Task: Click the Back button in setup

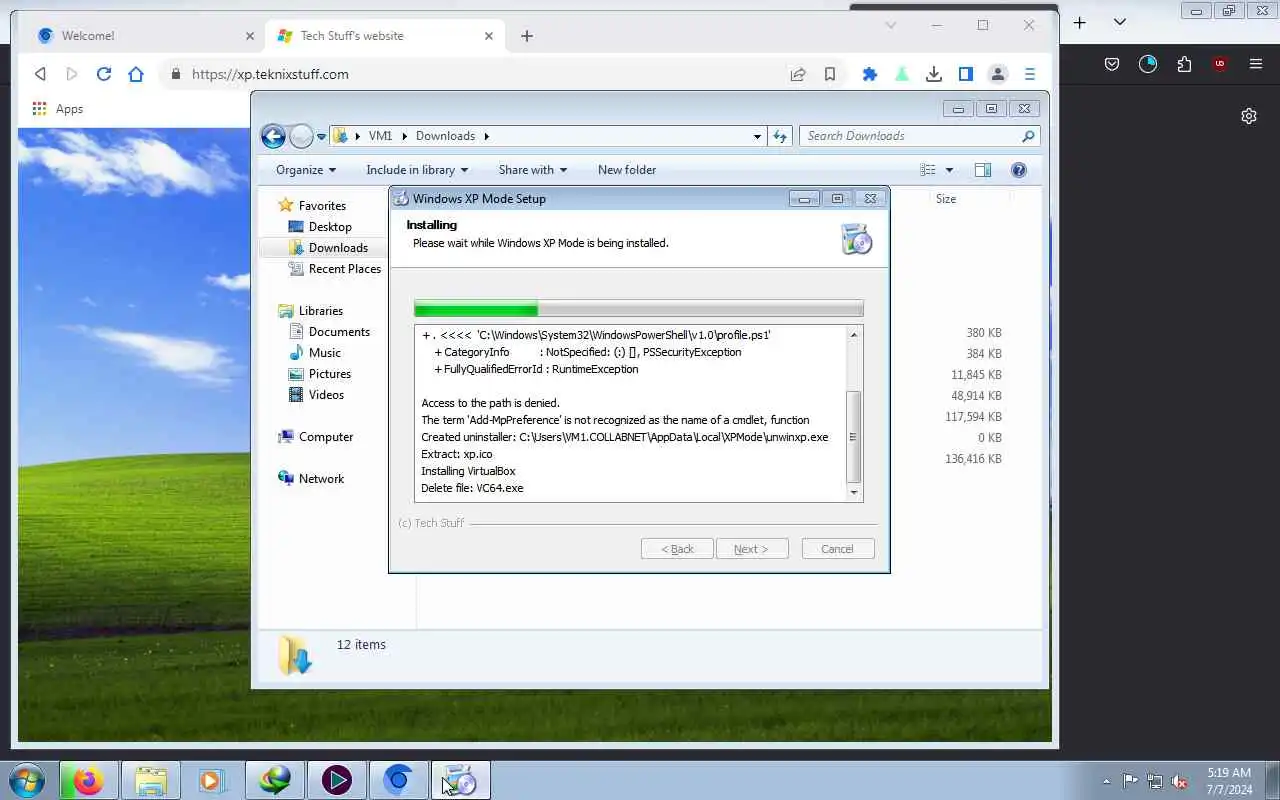Action: point(677,549)
